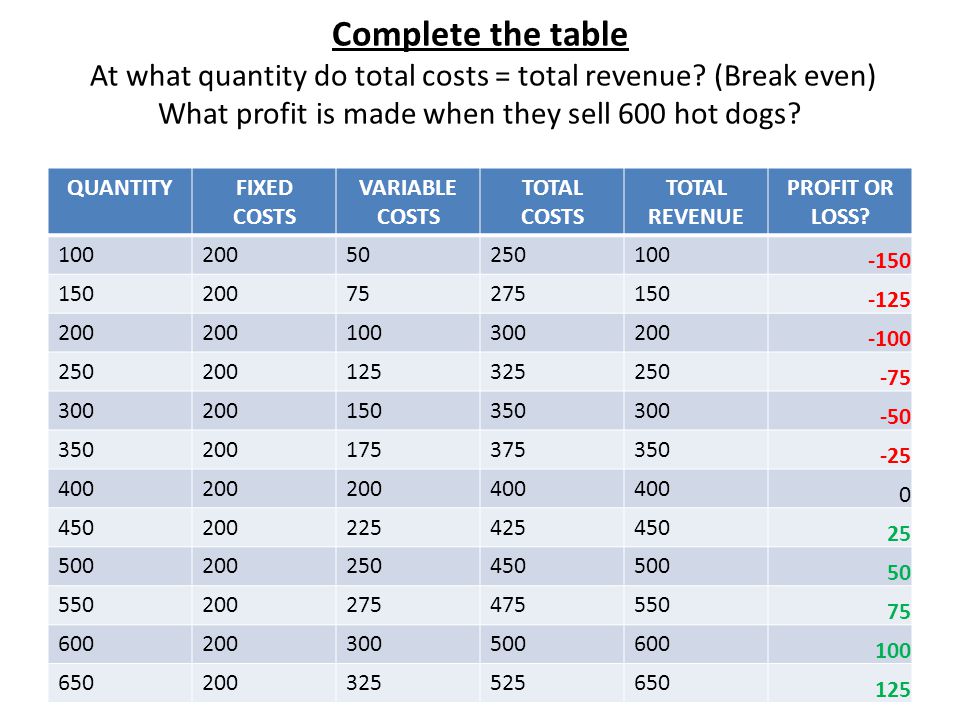Click the 'Complete the table' title

tap(479, 35)
